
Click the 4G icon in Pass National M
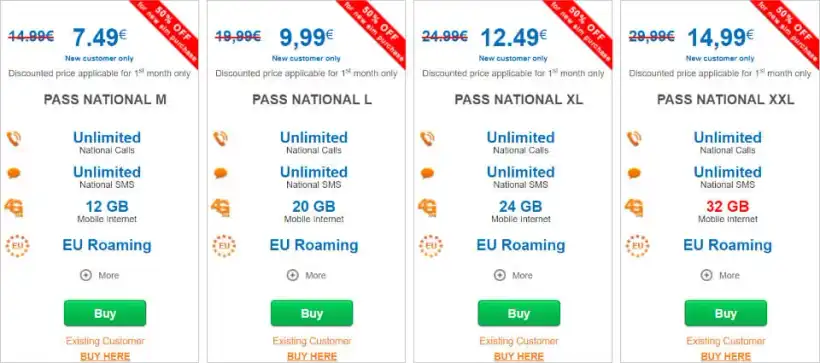tap(14, 208)
